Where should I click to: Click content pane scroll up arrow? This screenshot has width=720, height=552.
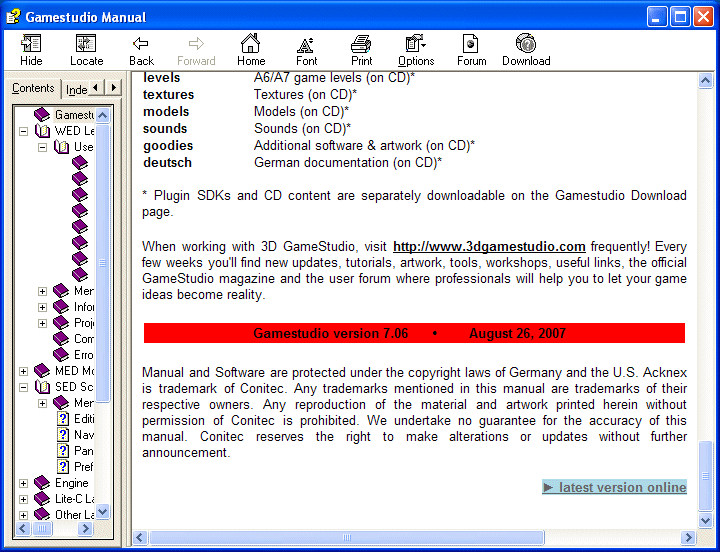(x=705, y=81)
